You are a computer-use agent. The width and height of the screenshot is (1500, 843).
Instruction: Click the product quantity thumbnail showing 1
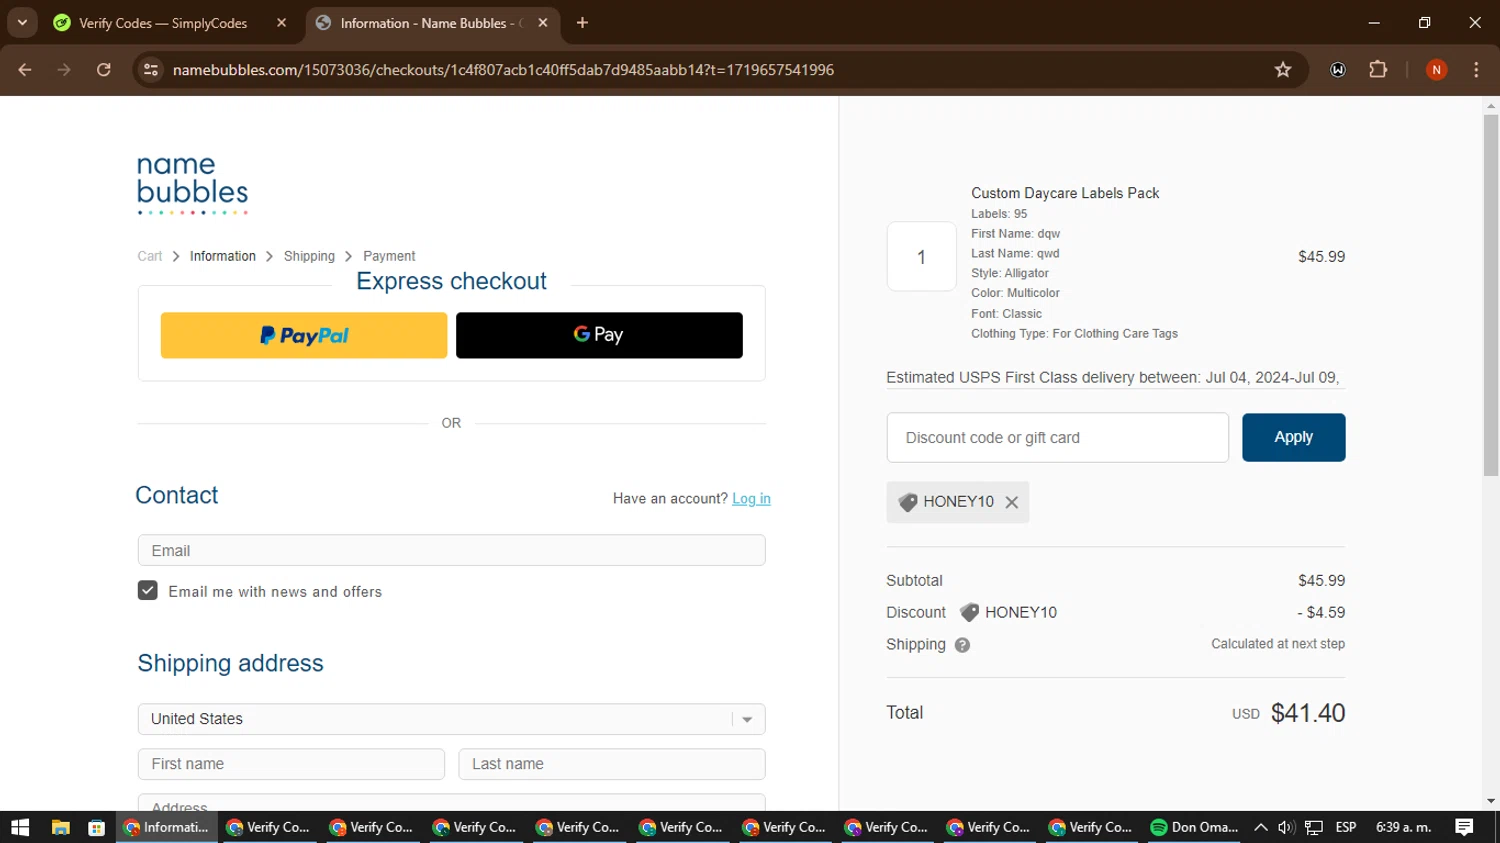921,257
